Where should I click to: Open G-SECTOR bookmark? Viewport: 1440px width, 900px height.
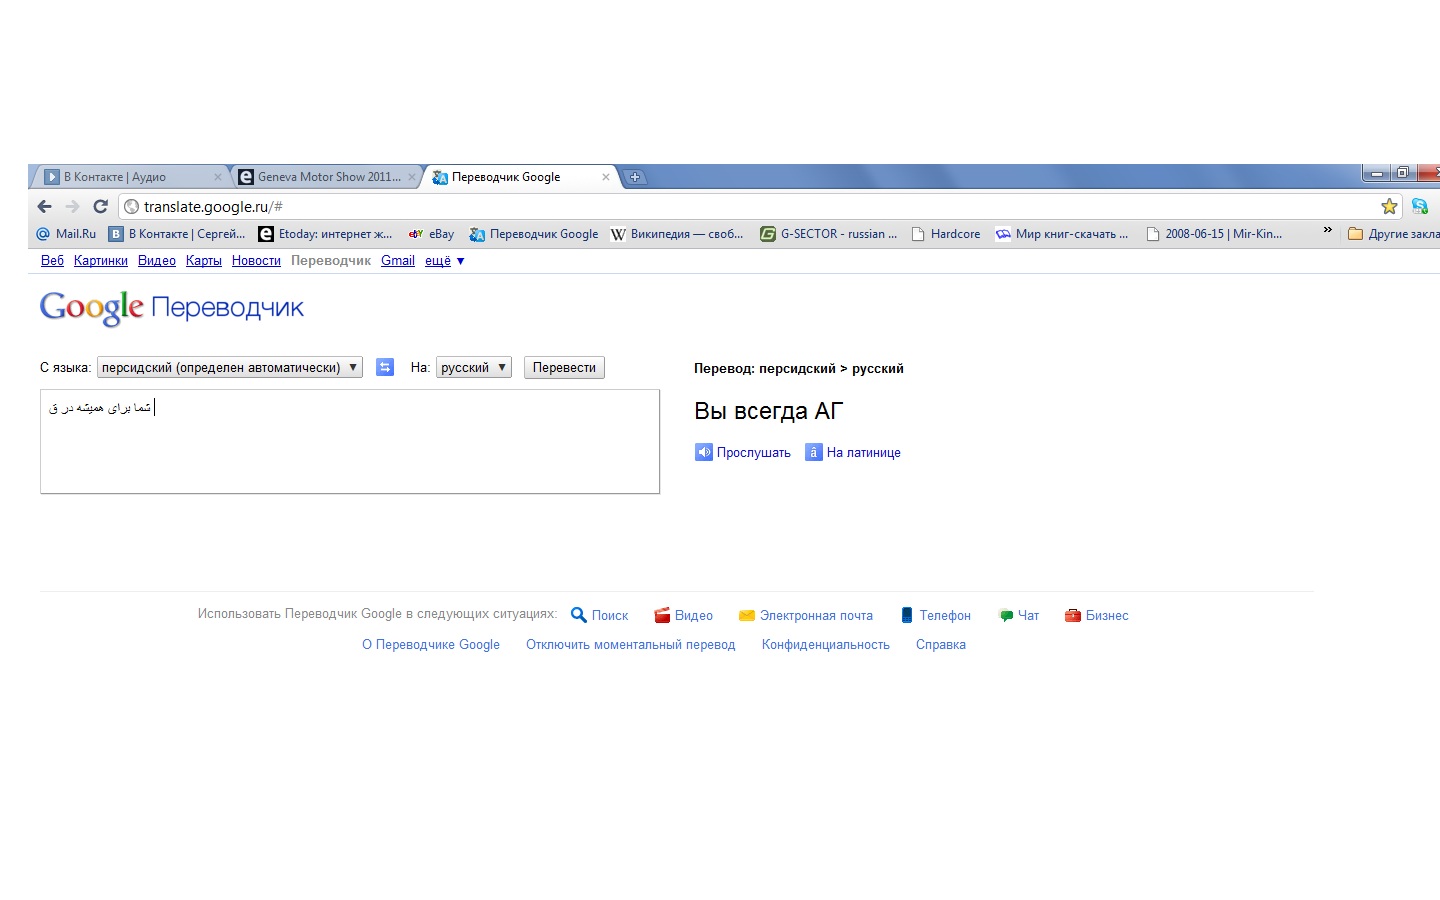pos(828,234)
